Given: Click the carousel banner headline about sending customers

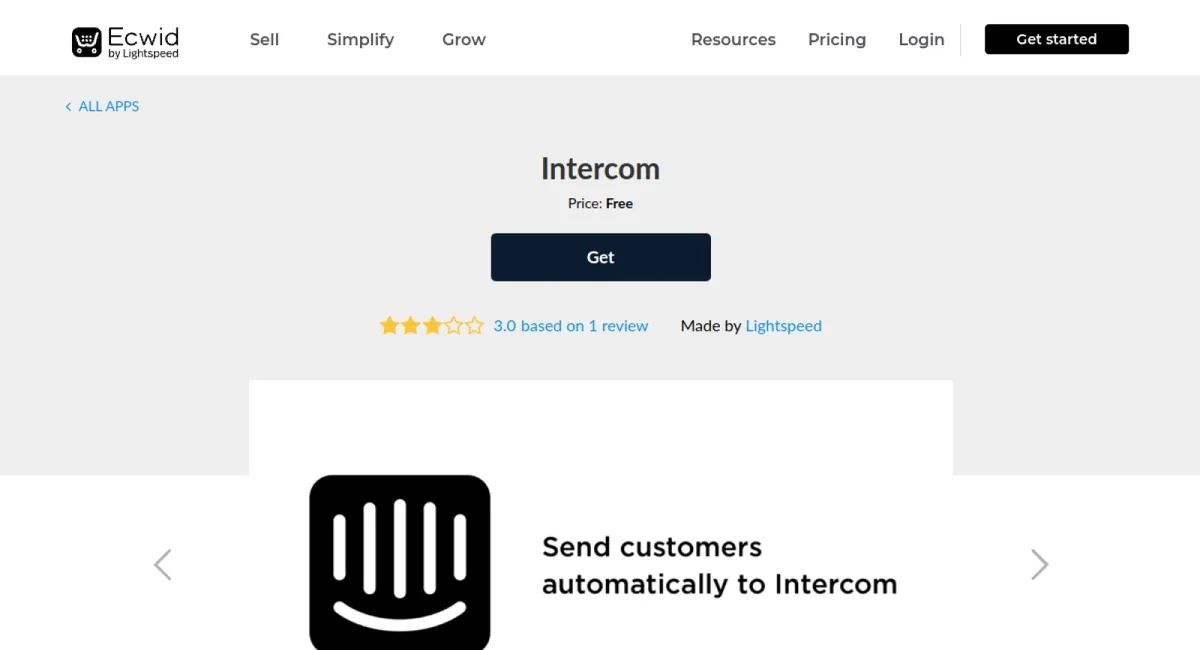Looking at the screenshot, I should (719, 565).
